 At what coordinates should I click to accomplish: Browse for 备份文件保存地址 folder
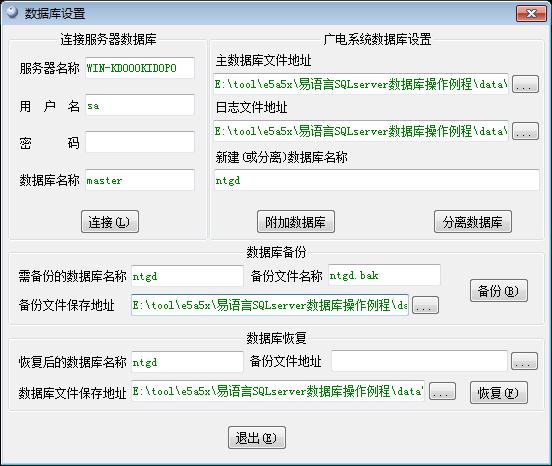(x=425, y=305)
